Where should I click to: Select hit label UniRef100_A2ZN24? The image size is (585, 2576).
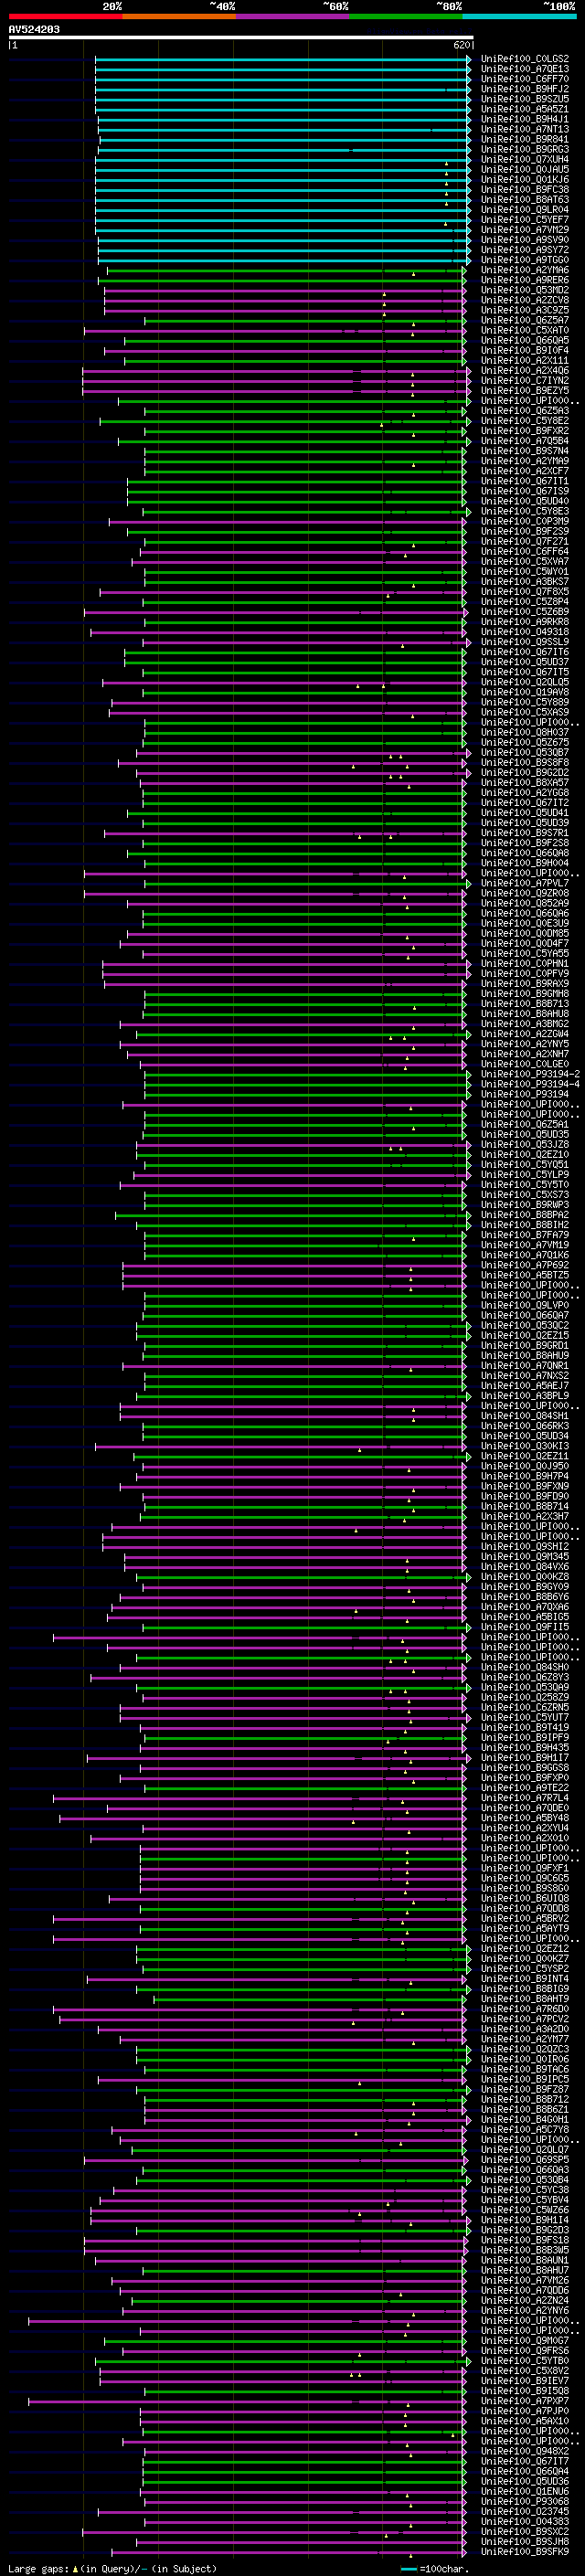(x=525, y=2300)
